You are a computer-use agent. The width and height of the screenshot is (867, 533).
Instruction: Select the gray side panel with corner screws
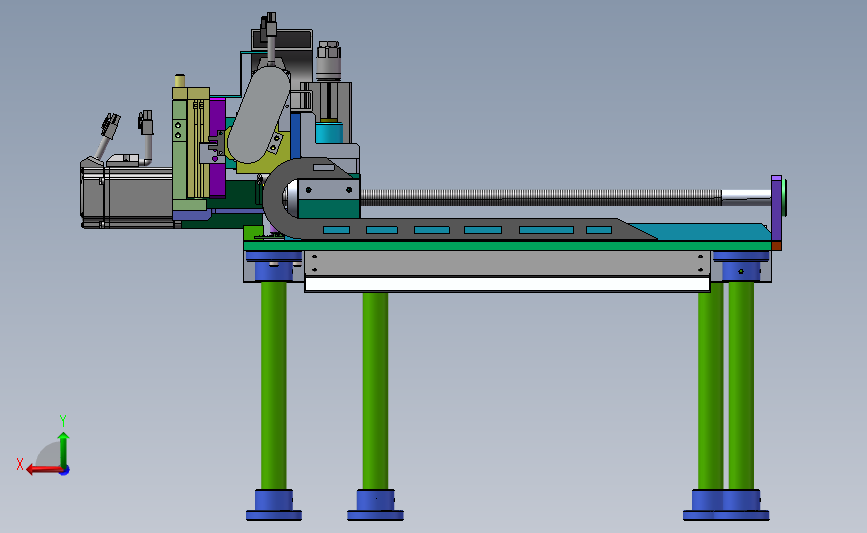click(x=507, y=263)
